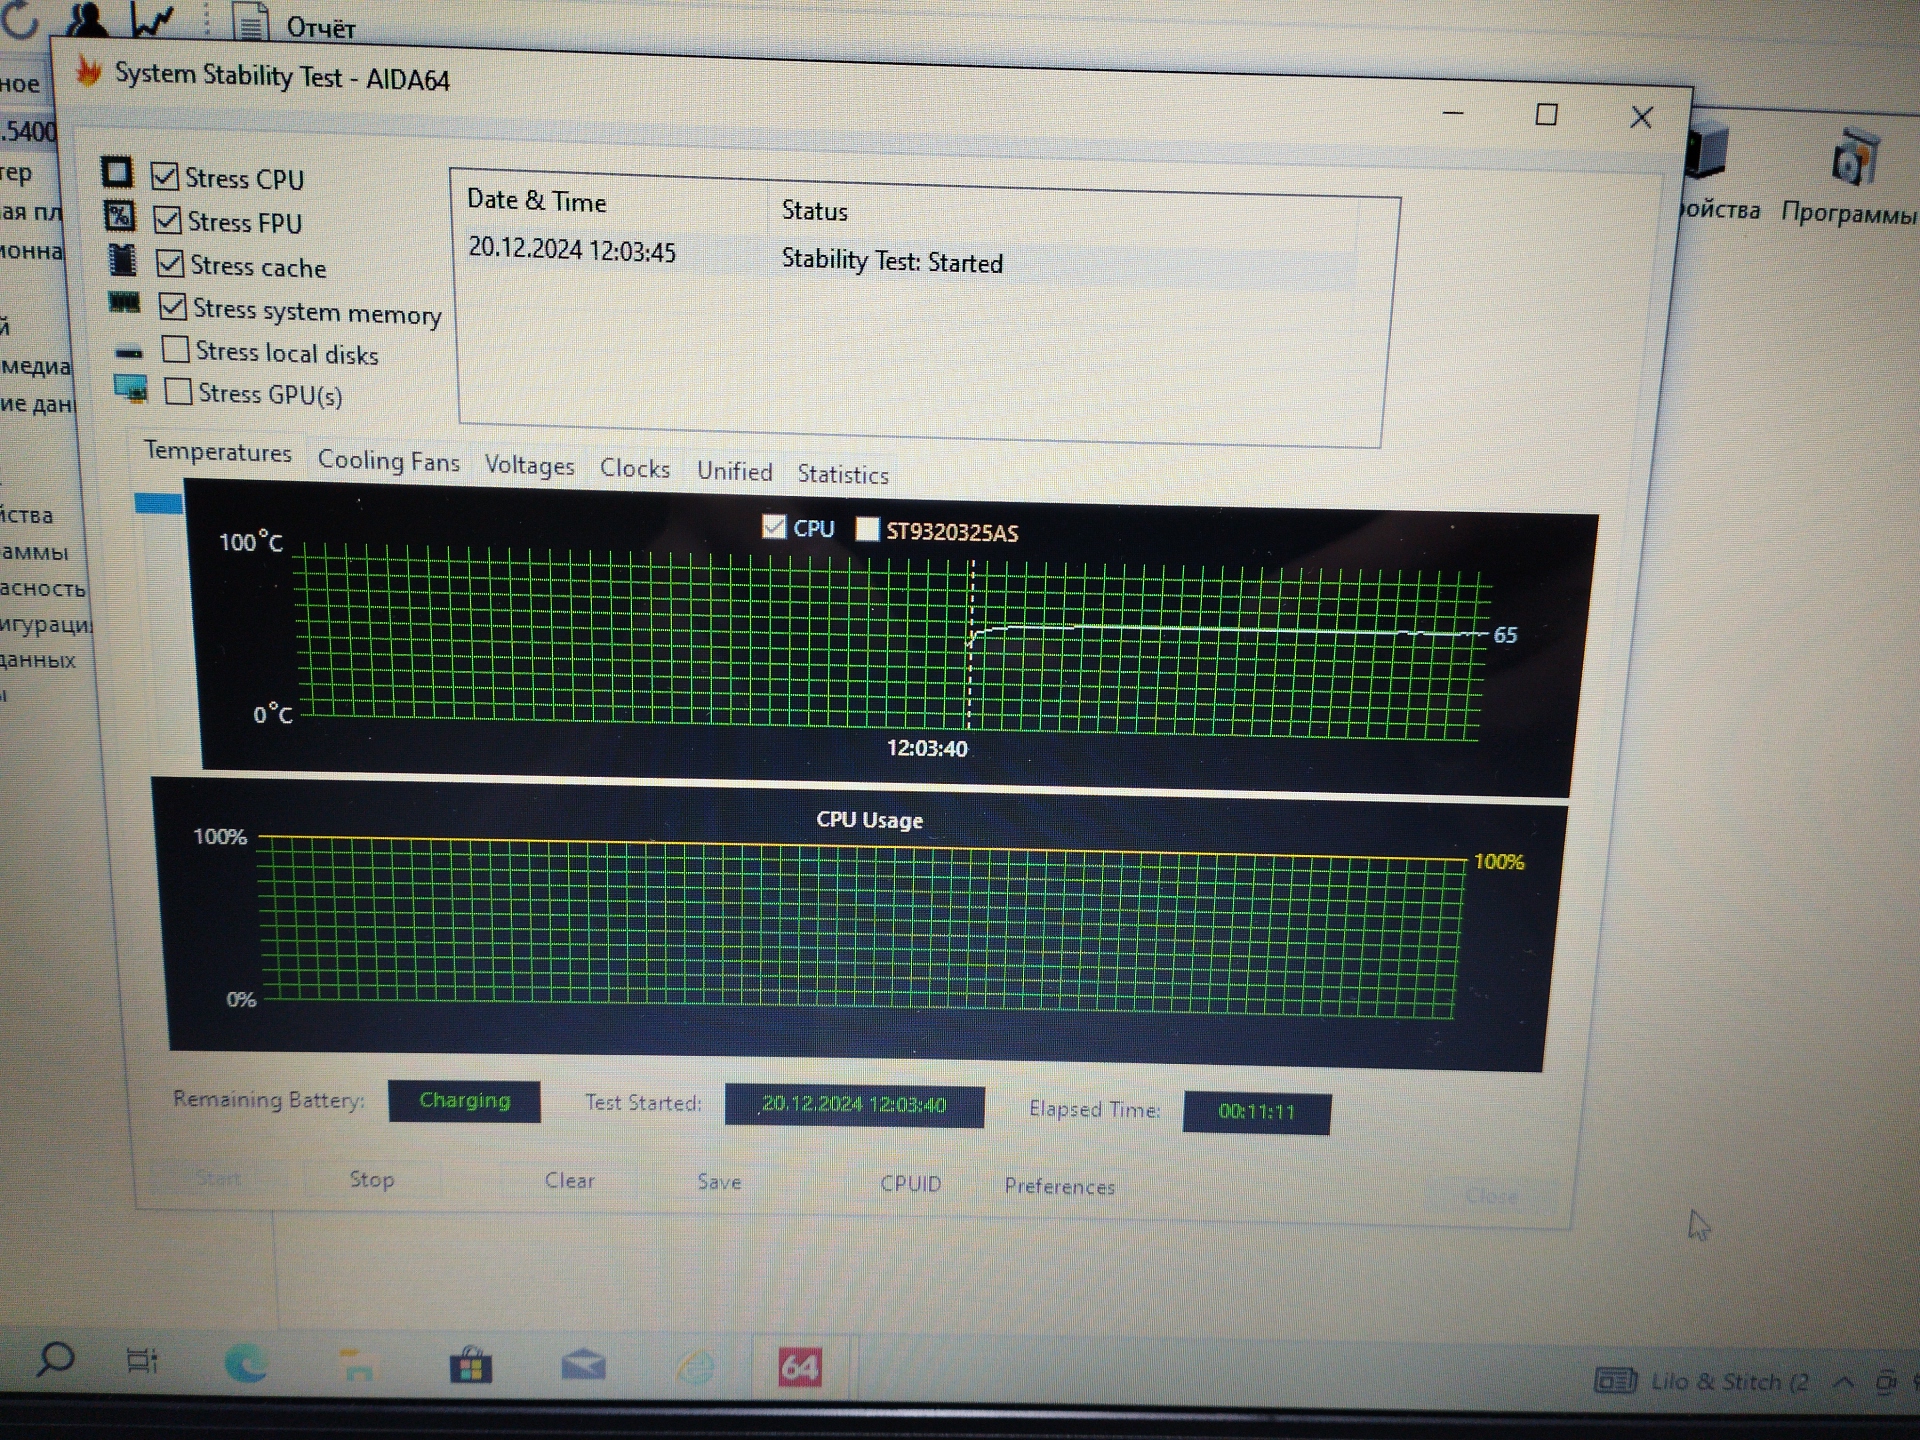This screenshot has width=1920, height=1440.
Task: Stop the stability test
Action: coord(371,1179)
